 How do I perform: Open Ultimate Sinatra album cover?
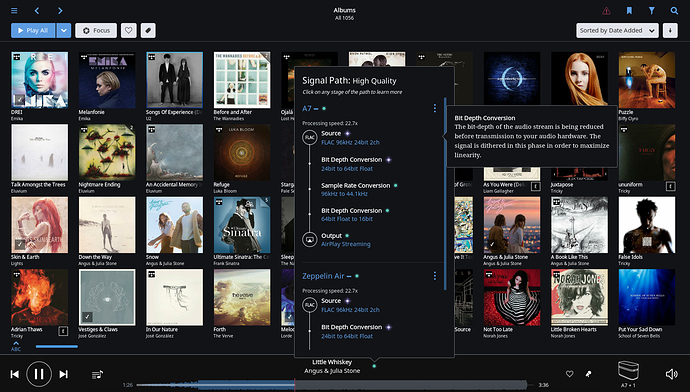(242, 225)
